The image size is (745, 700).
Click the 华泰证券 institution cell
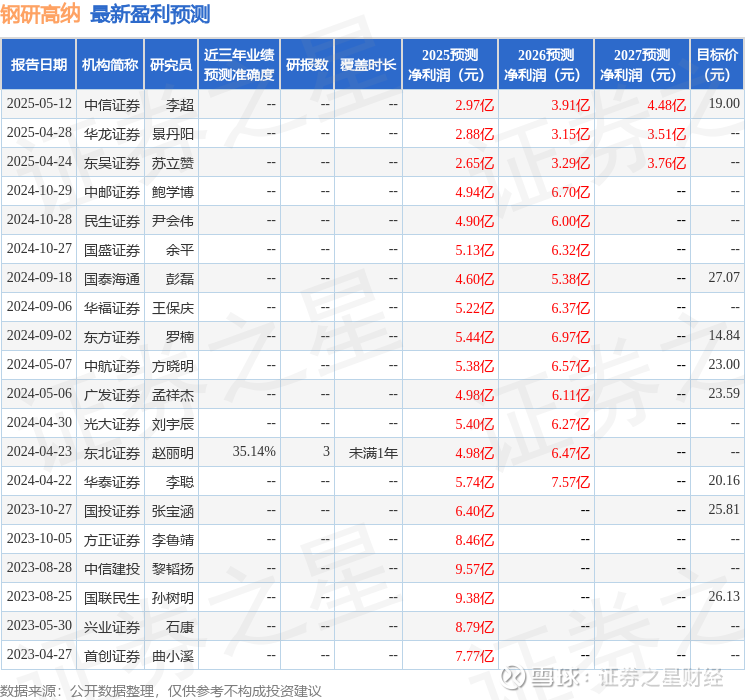coord(112,482)
